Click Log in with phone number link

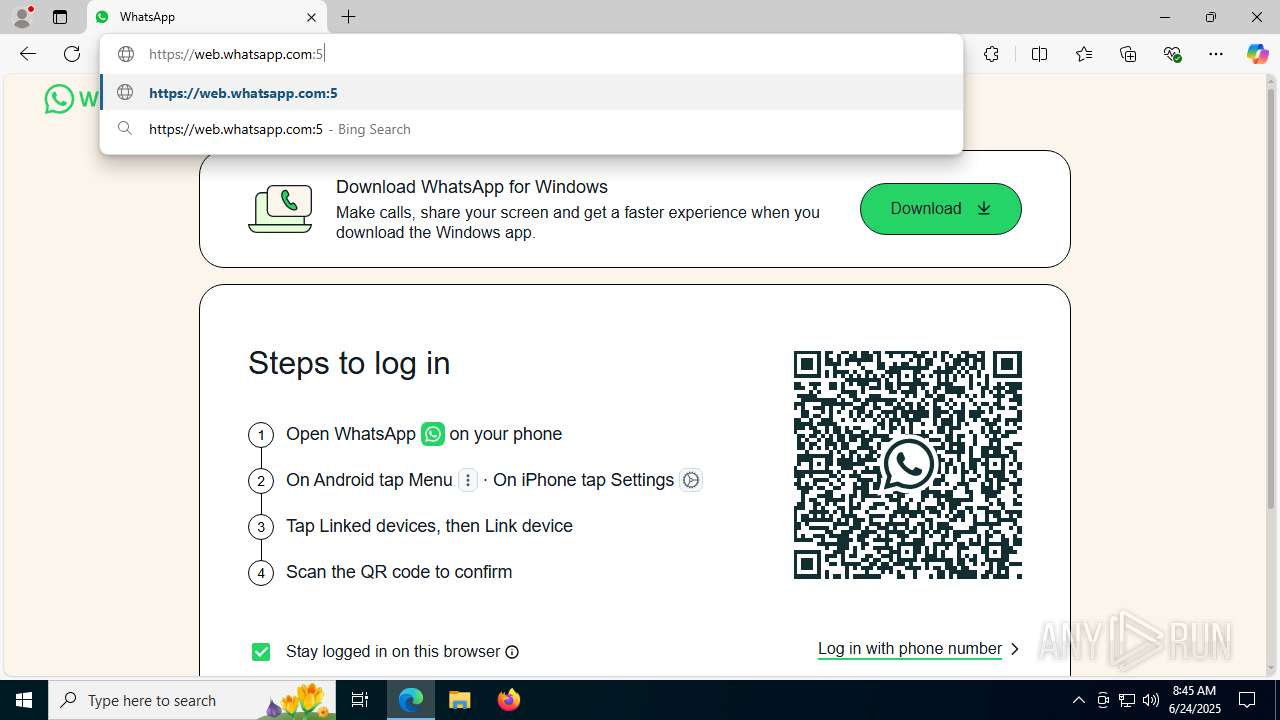click(909, 649)
